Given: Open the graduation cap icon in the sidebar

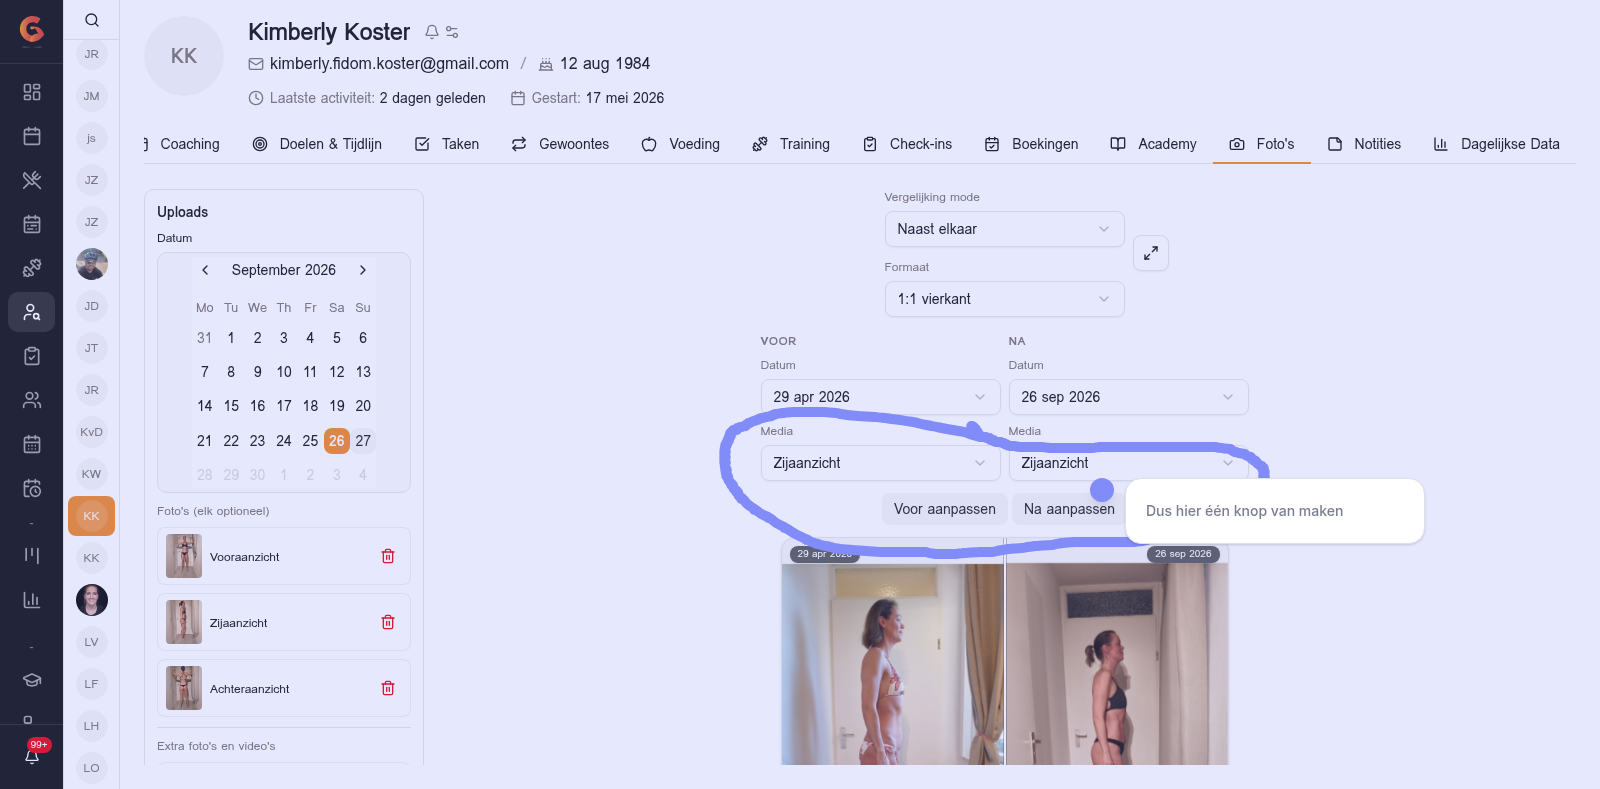Looking at the screenshot, I should point(32,680).
